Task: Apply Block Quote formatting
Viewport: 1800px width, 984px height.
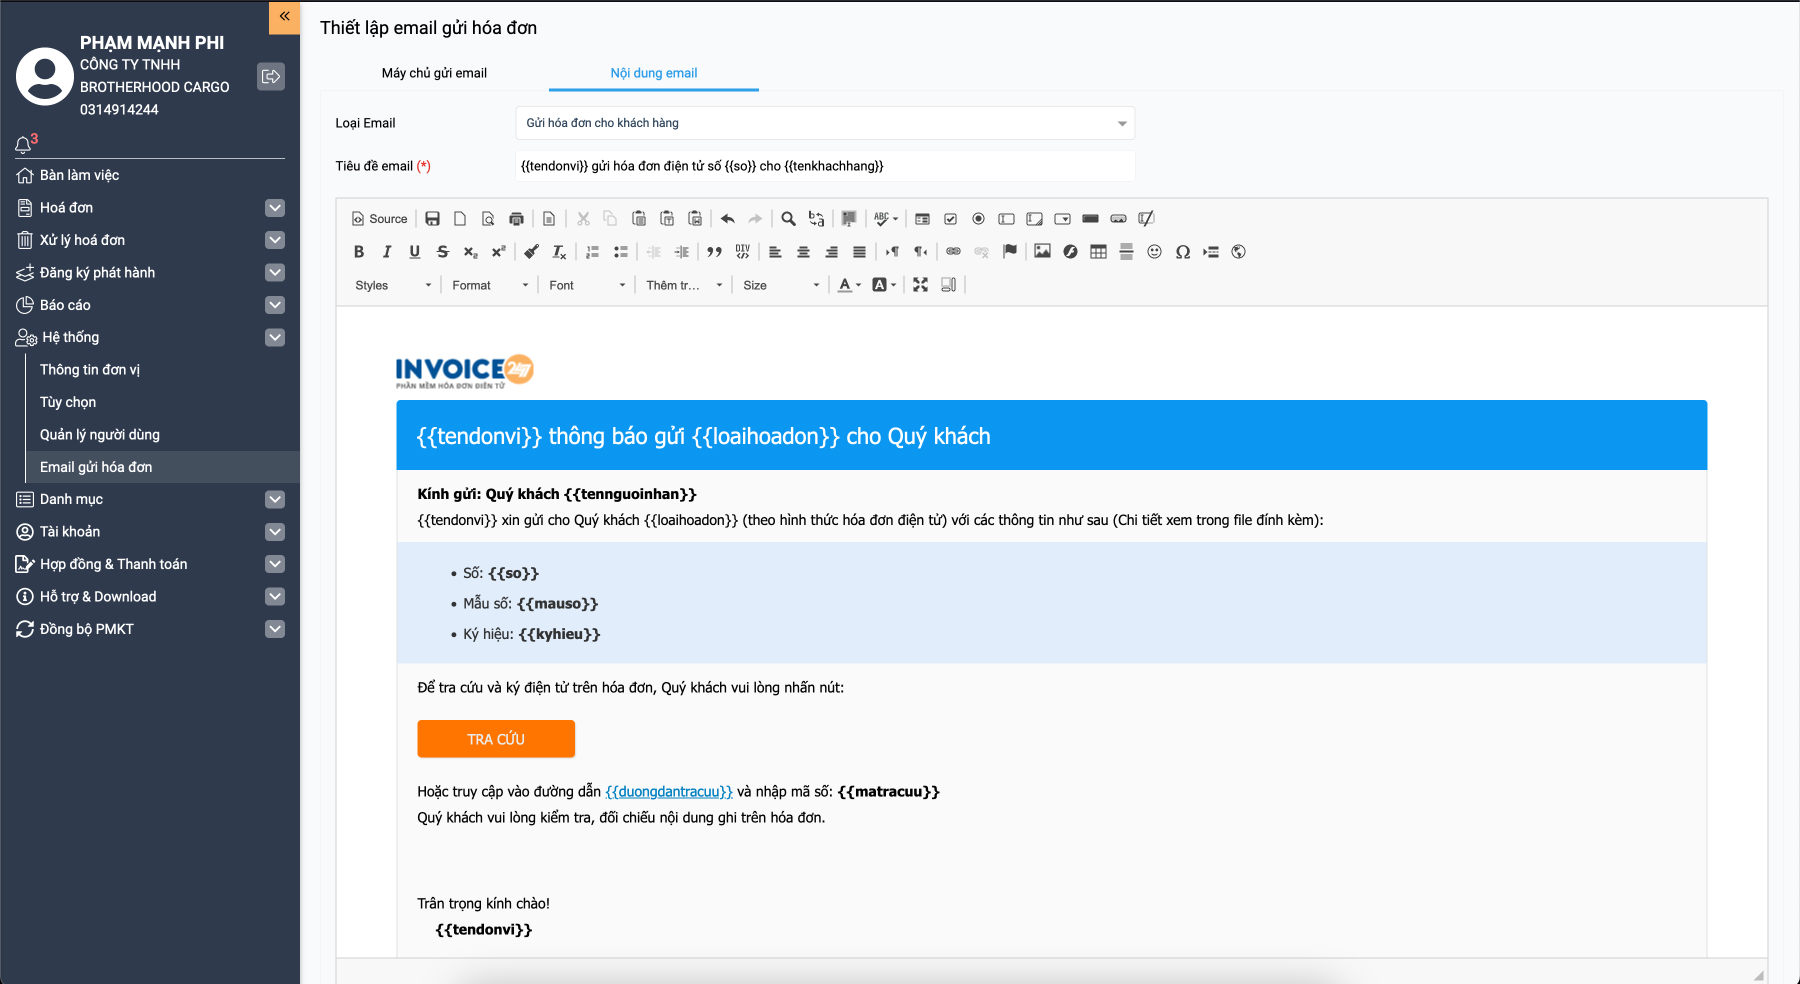Action: point(714,252)
